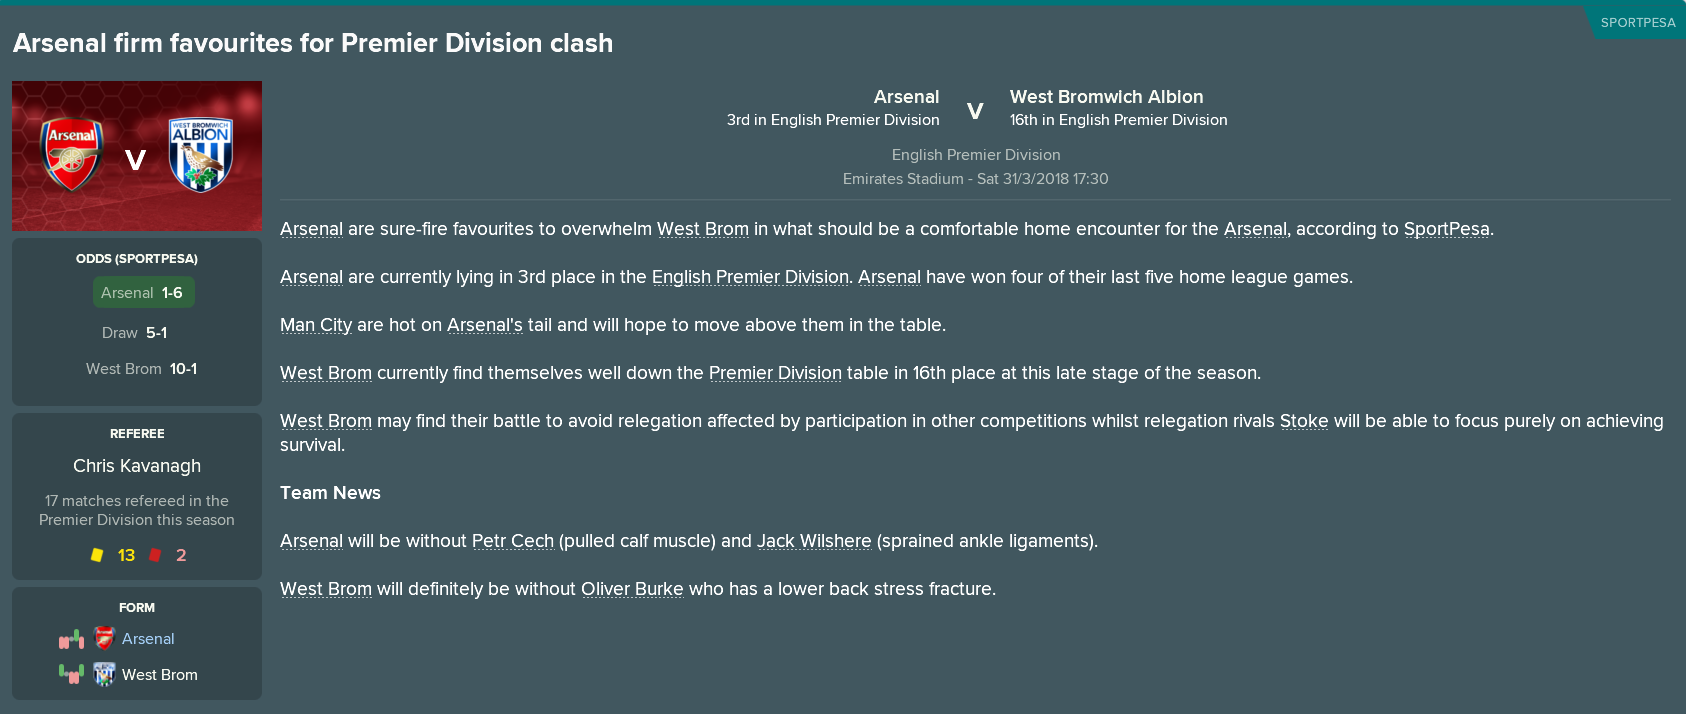Image resolution: width=1686 pixels, height=714 pixels.
Task: Click the Arsenal crest in match banner
Action: coord(71,155)
